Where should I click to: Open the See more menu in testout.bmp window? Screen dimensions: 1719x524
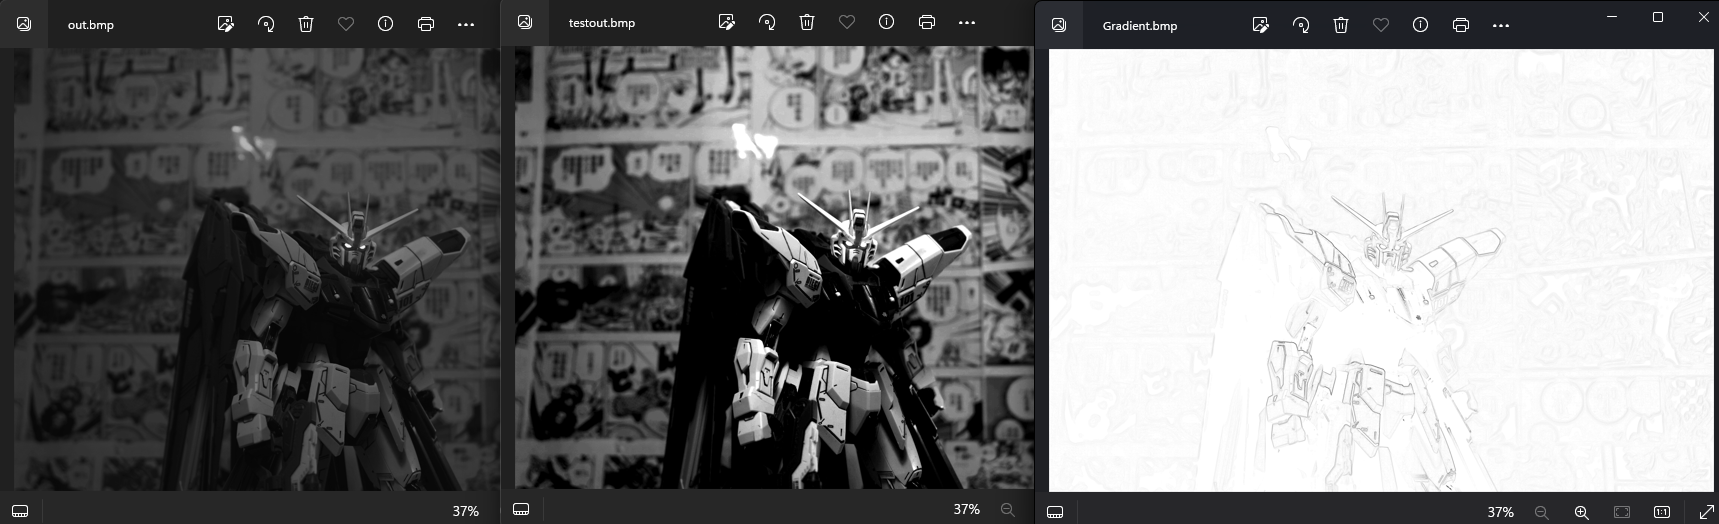tap(967, 22)
